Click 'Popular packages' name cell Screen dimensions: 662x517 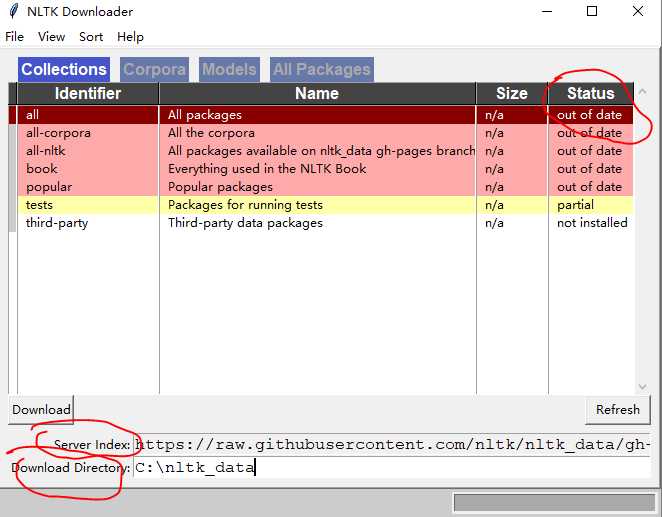(317, 187)
